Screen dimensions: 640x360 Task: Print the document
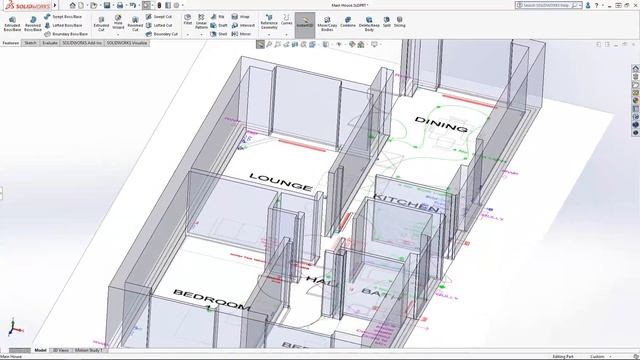point(120,5)
